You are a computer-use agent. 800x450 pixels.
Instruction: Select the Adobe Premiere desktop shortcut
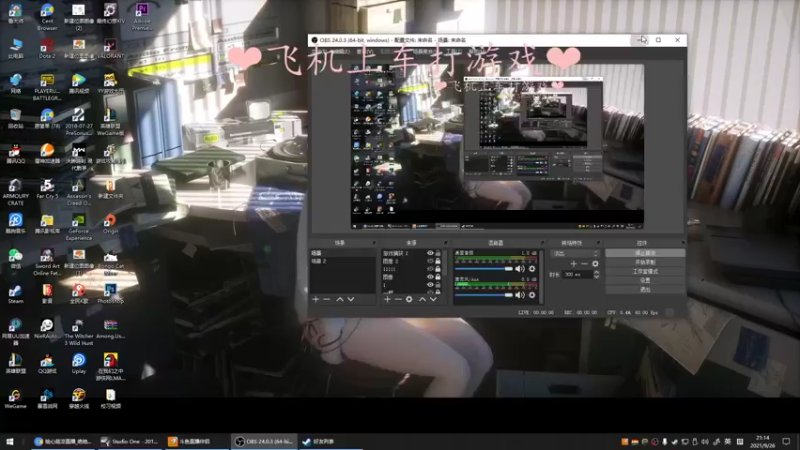point(142,17)
